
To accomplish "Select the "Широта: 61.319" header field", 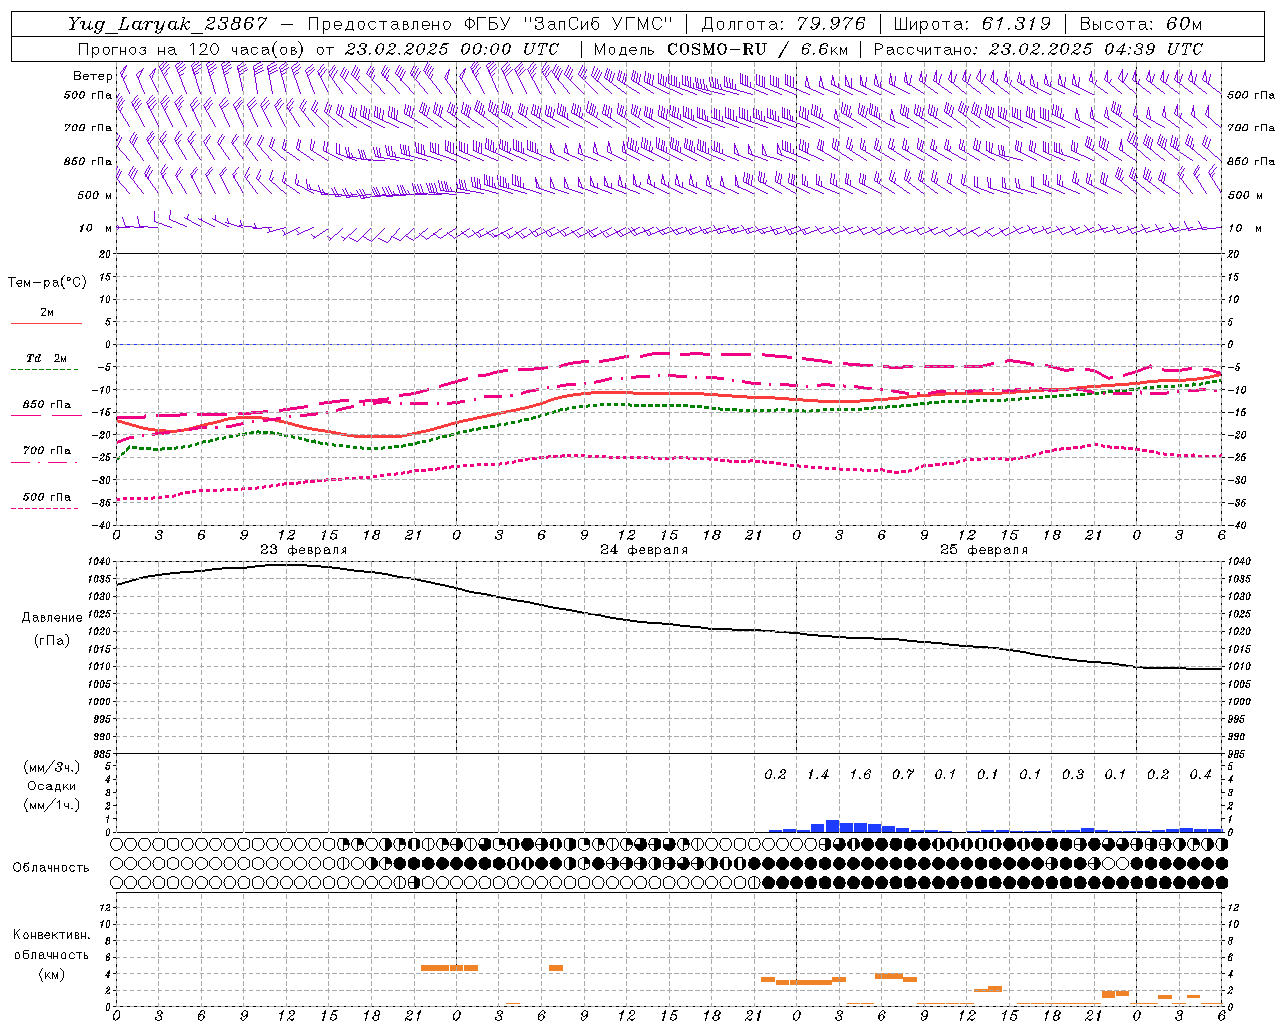I will pyautogui.click(x=972, y=24).
